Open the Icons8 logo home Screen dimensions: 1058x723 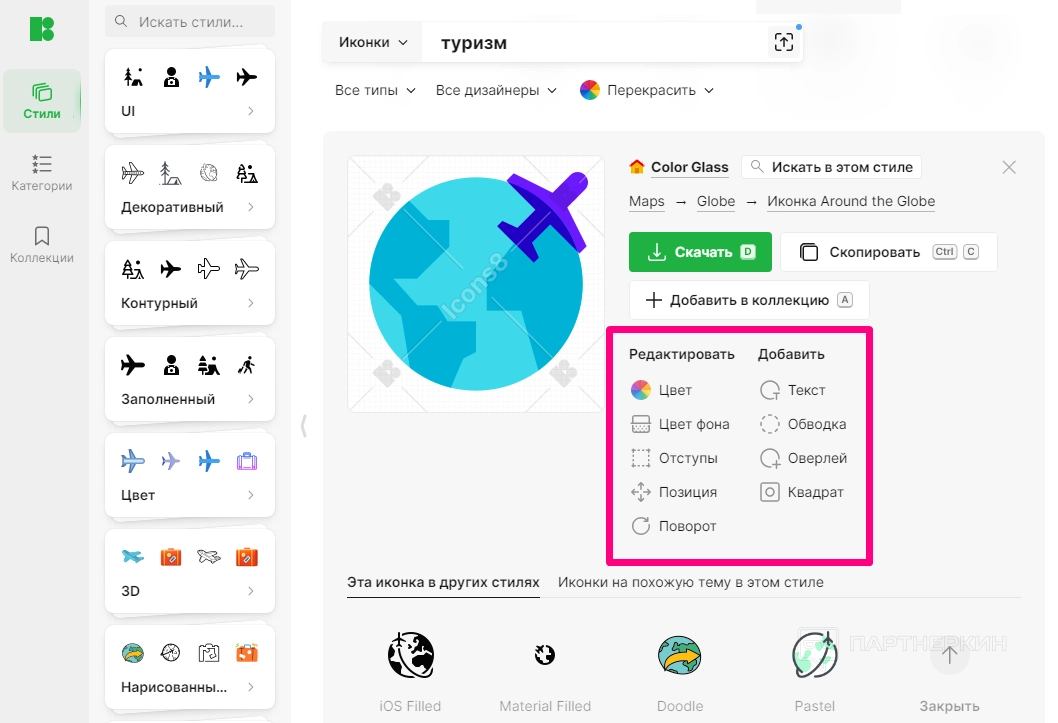(42, 29)
